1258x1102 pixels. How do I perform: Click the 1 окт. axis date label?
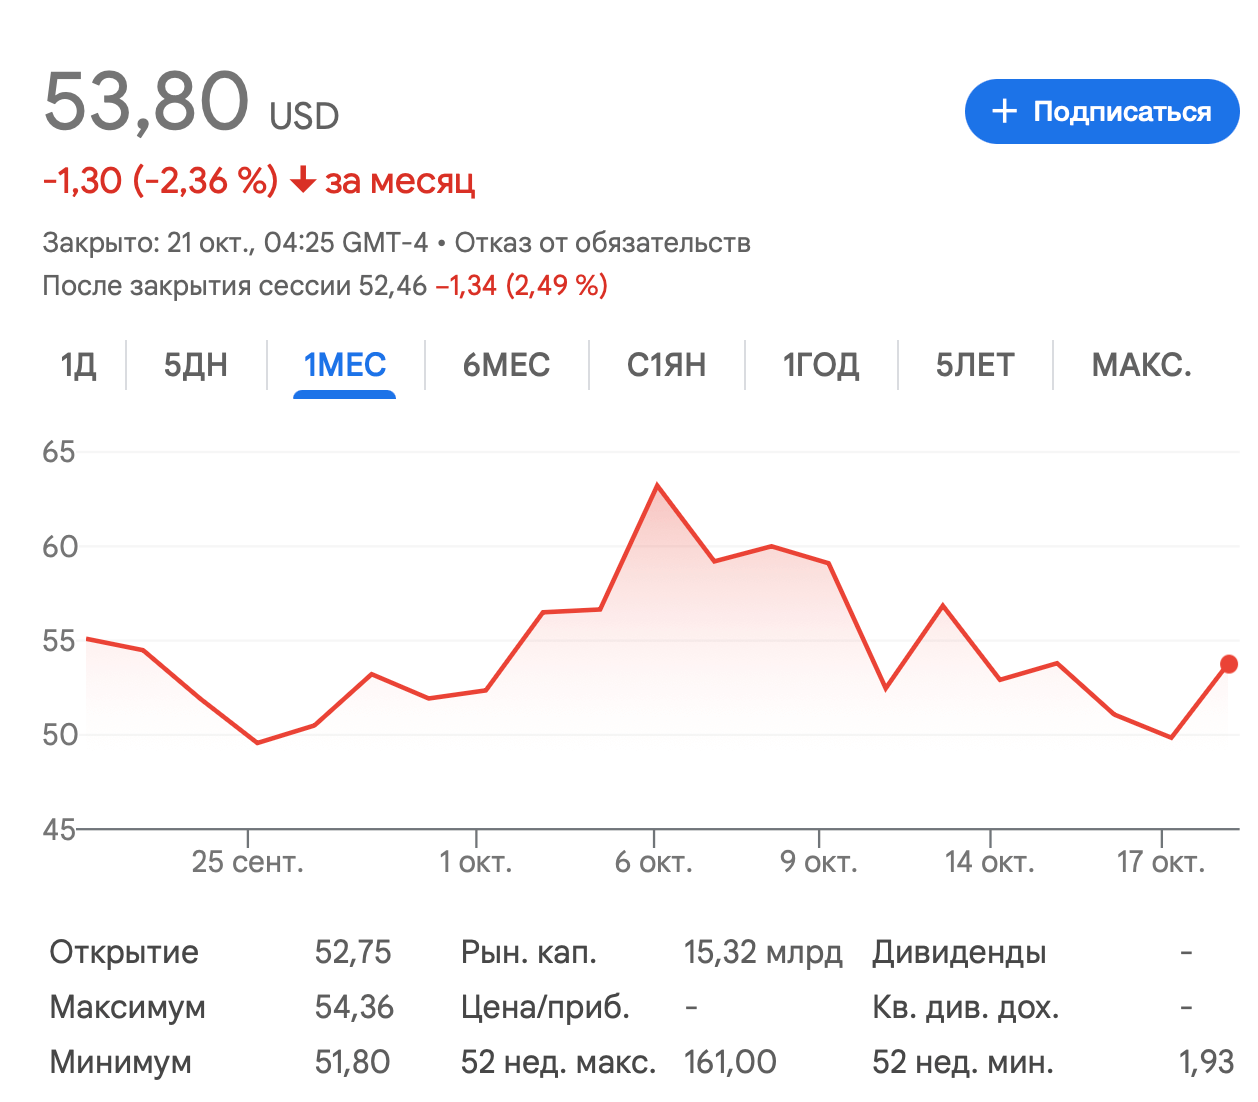(476, 862)
